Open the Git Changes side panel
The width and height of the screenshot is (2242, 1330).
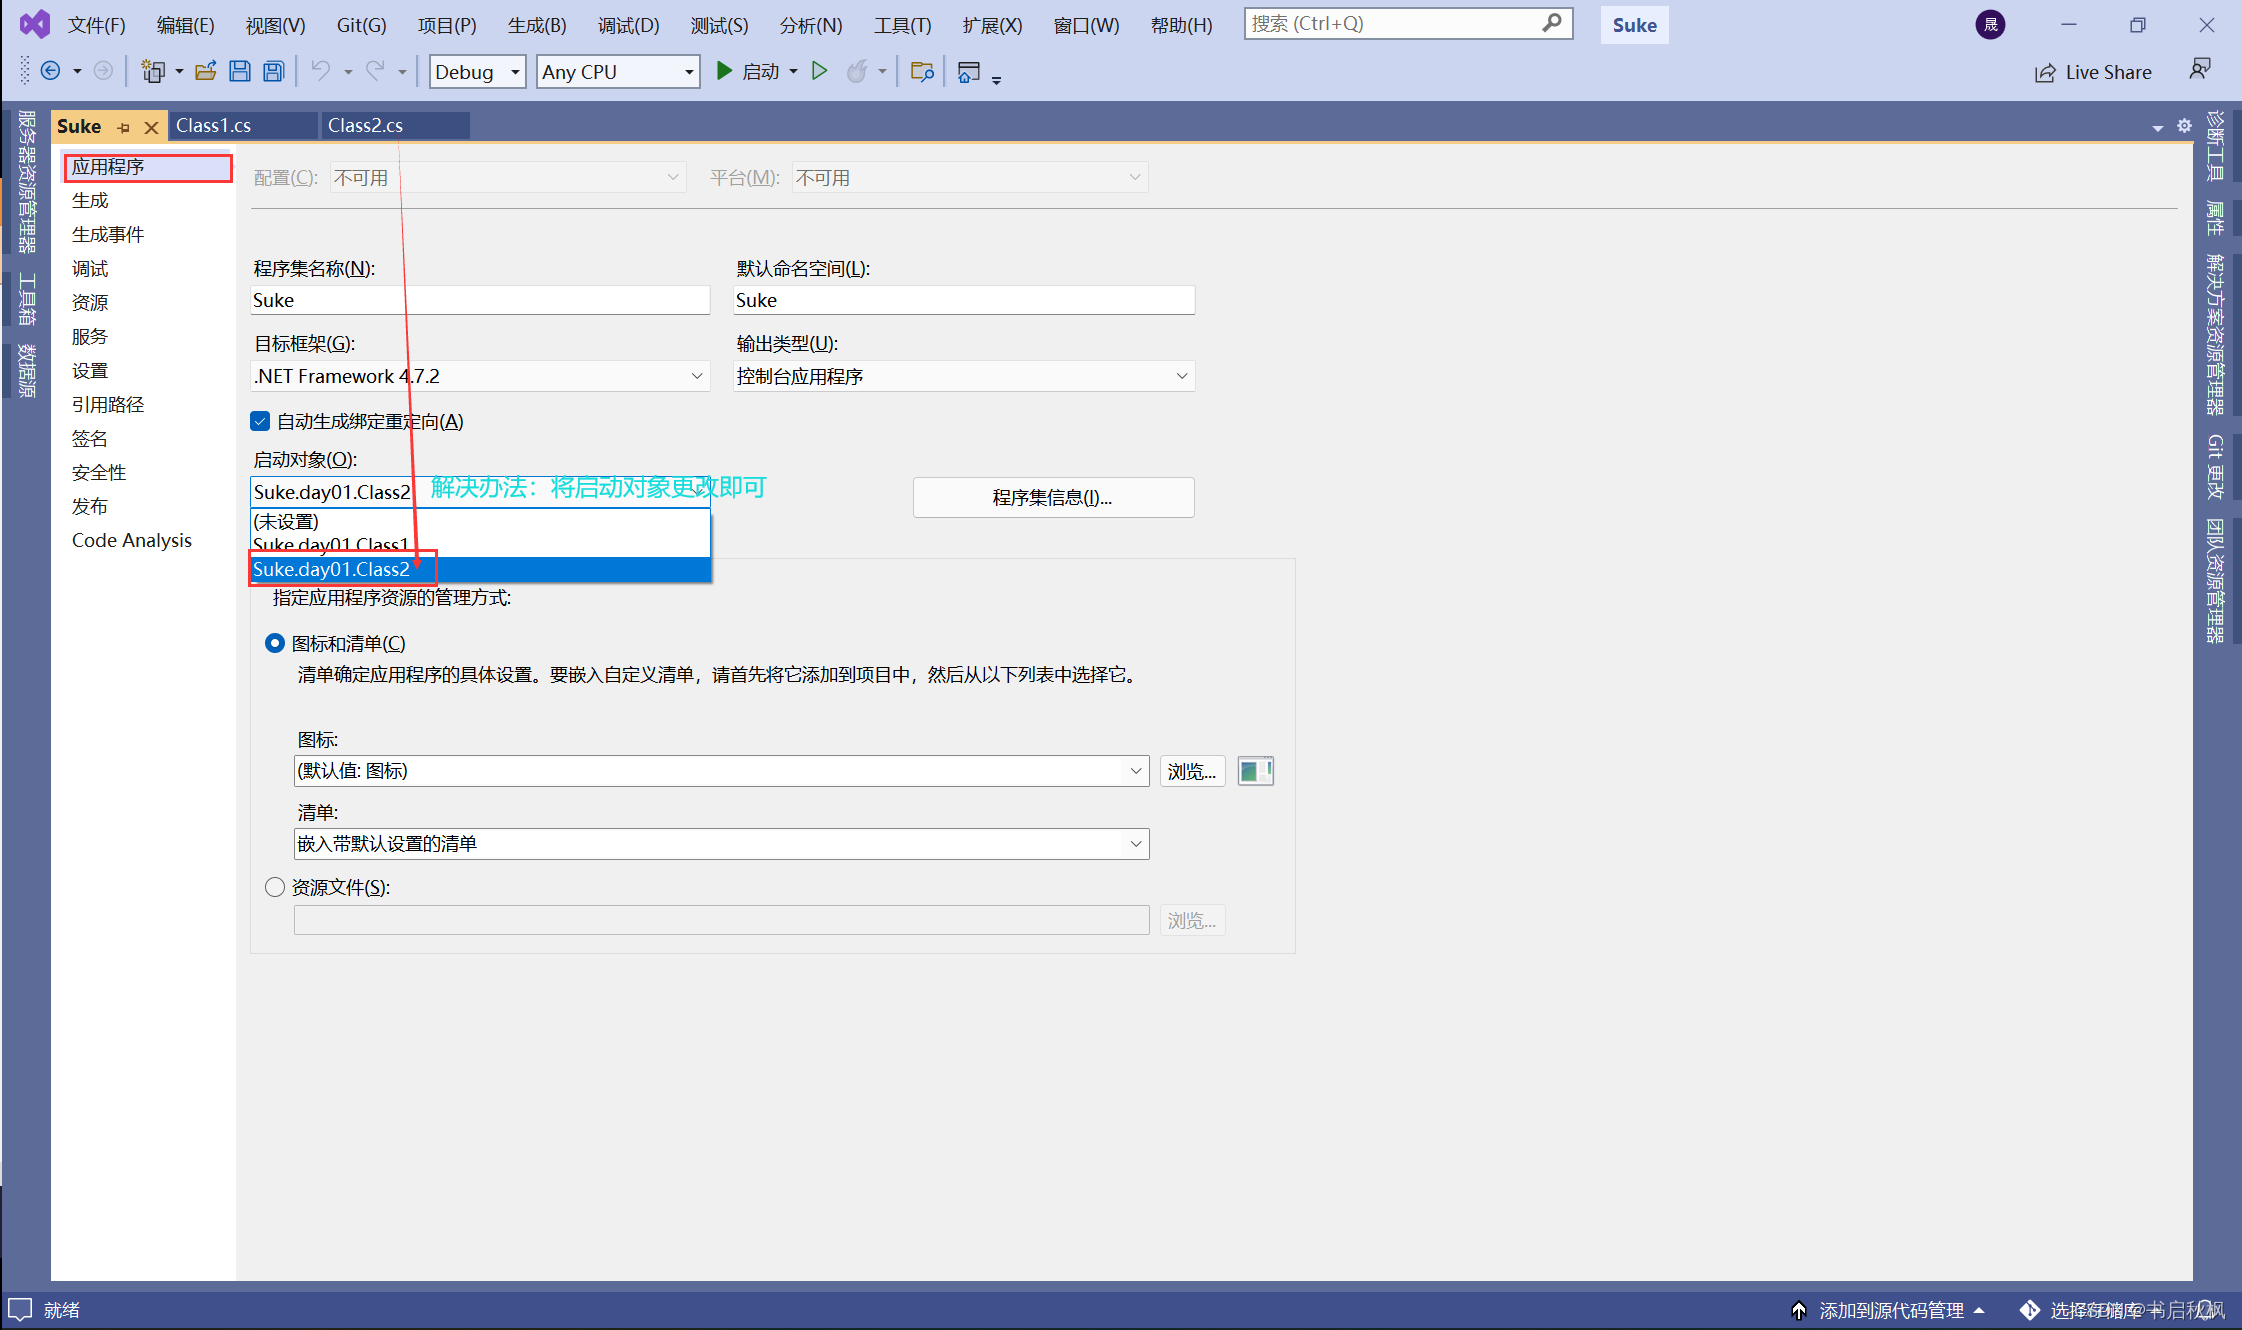click(2216, 466)
